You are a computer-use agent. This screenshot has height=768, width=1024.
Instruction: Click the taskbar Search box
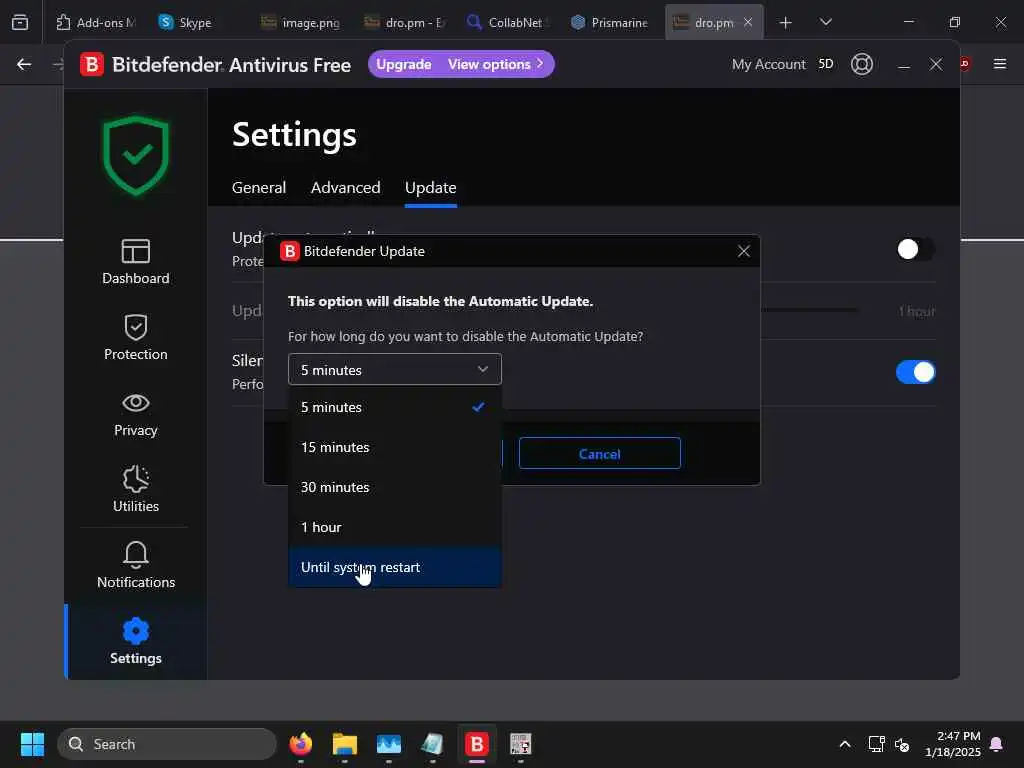[167, 744]
